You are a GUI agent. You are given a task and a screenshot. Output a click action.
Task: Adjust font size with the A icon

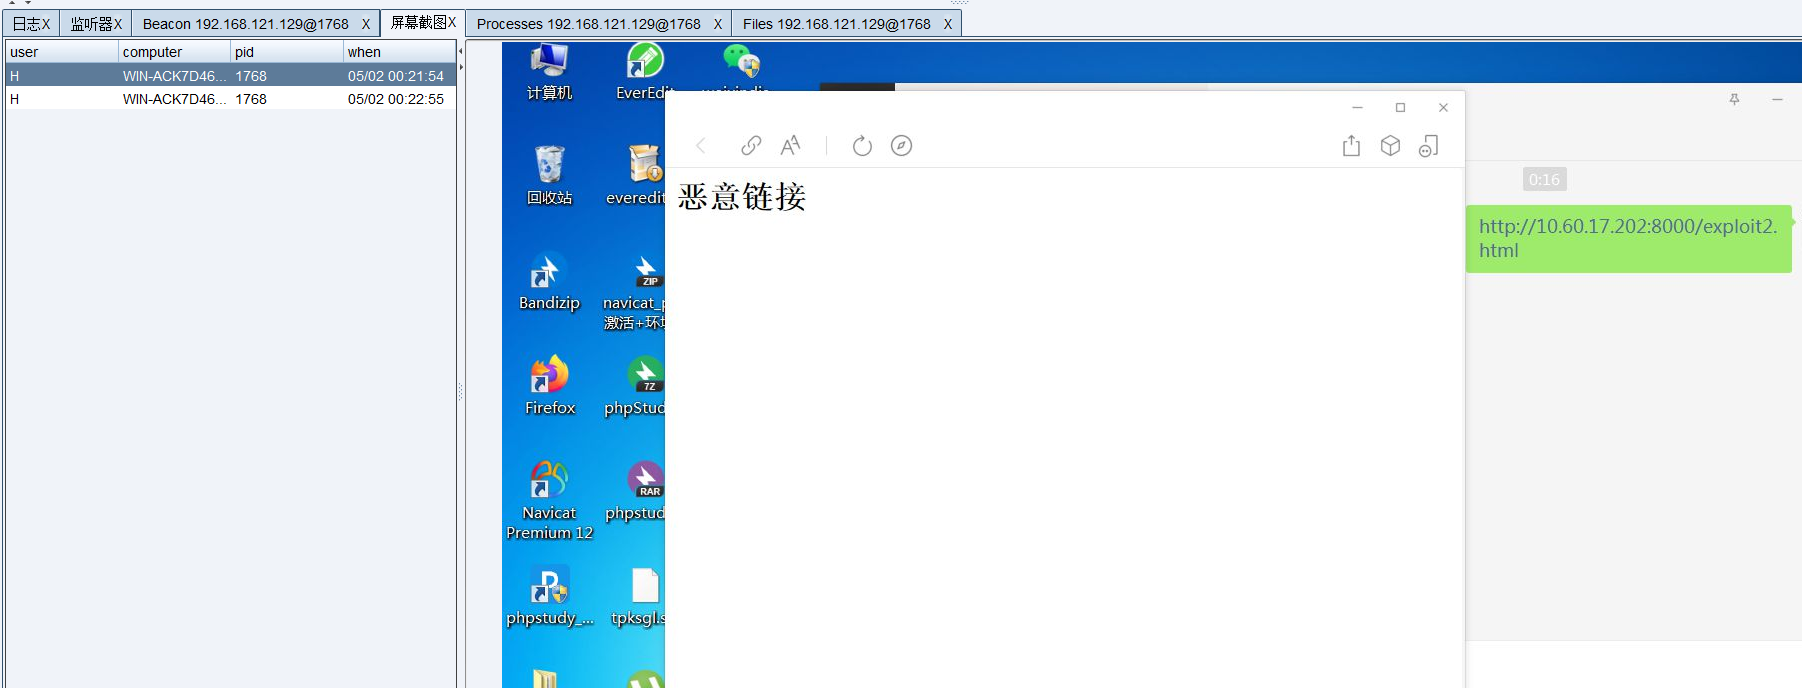(790, 146)
